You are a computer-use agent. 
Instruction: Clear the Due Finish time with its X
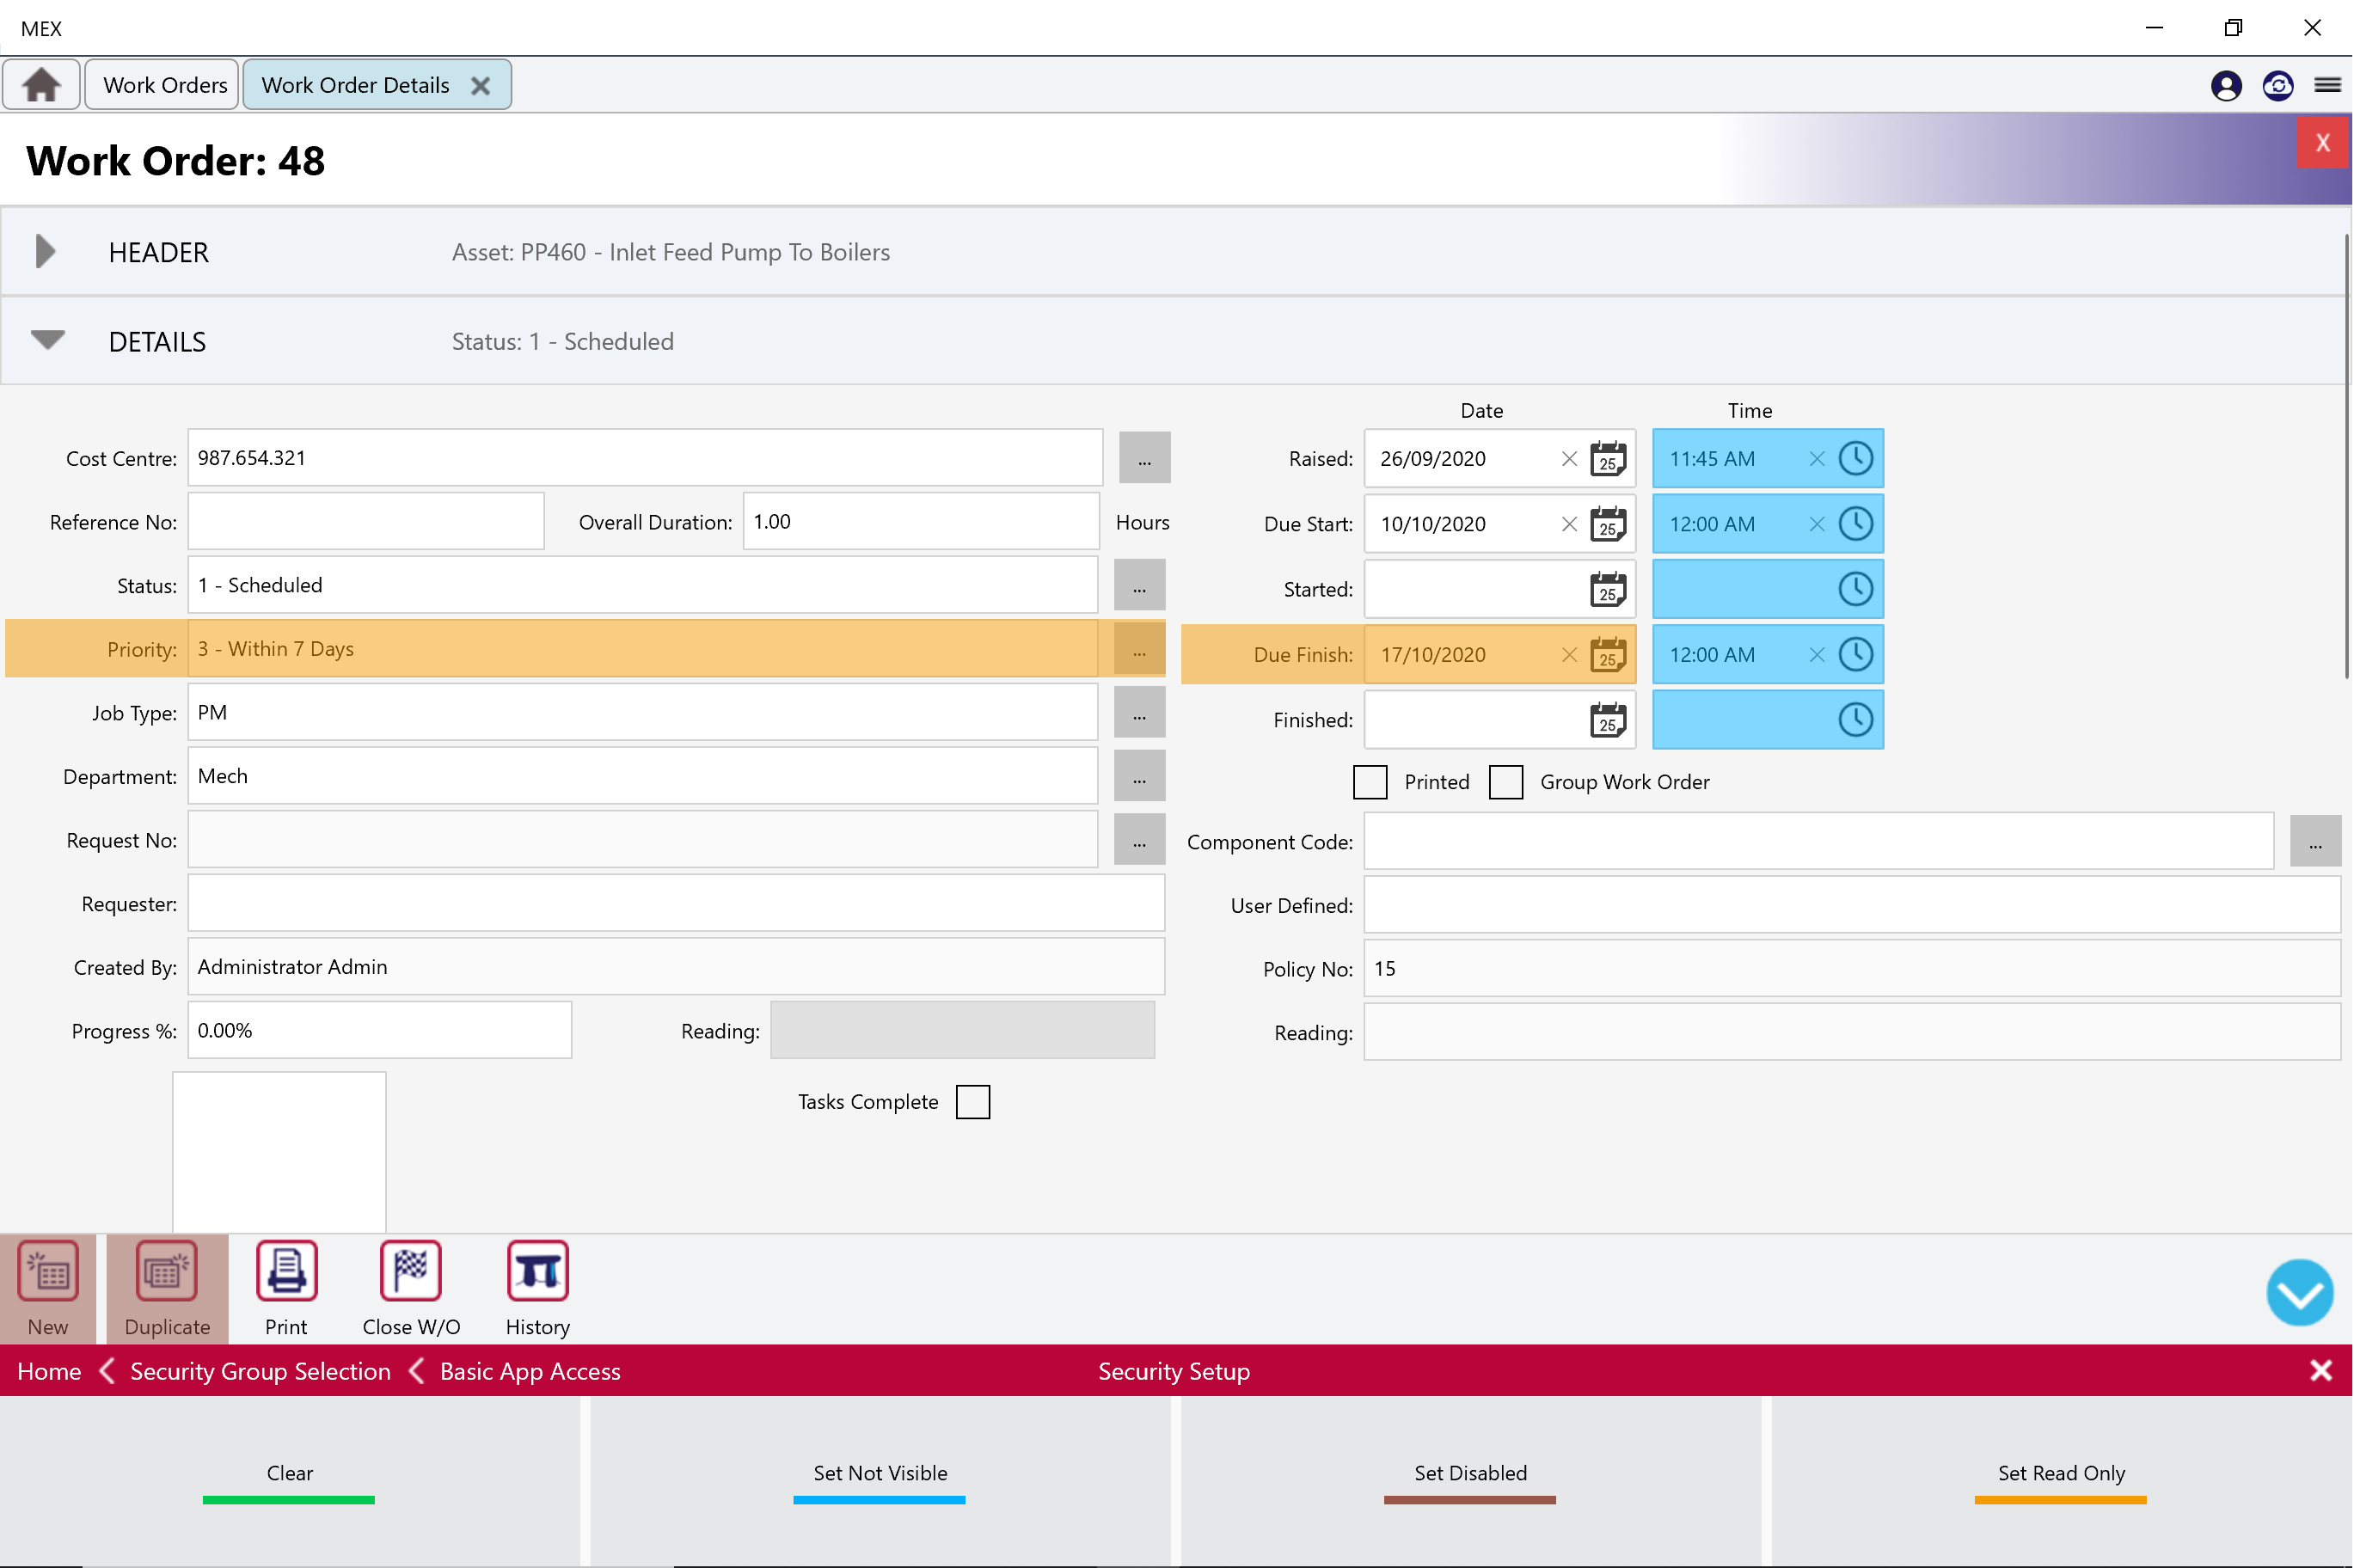click(1817, 655)
